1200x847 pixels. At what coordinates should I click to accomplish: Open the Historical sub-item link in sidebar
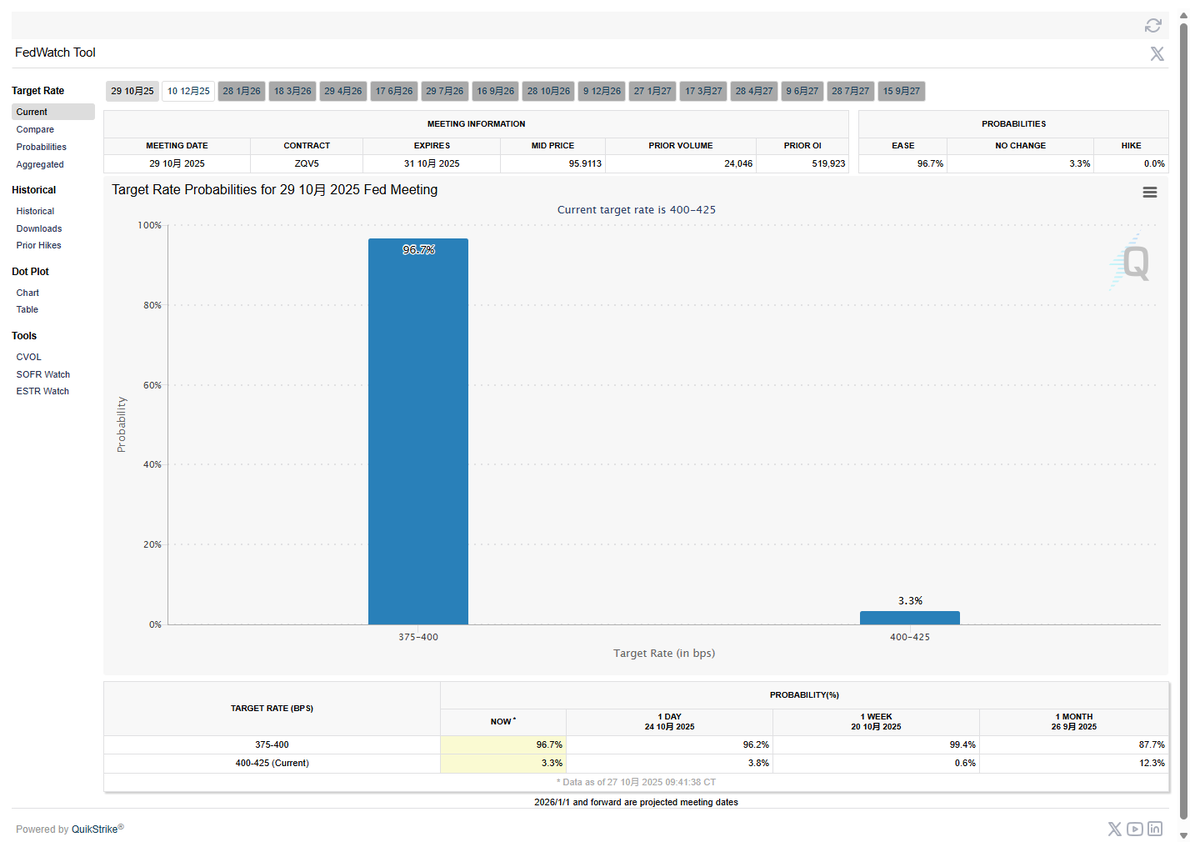pyautogui.click(x=35, y=211)
